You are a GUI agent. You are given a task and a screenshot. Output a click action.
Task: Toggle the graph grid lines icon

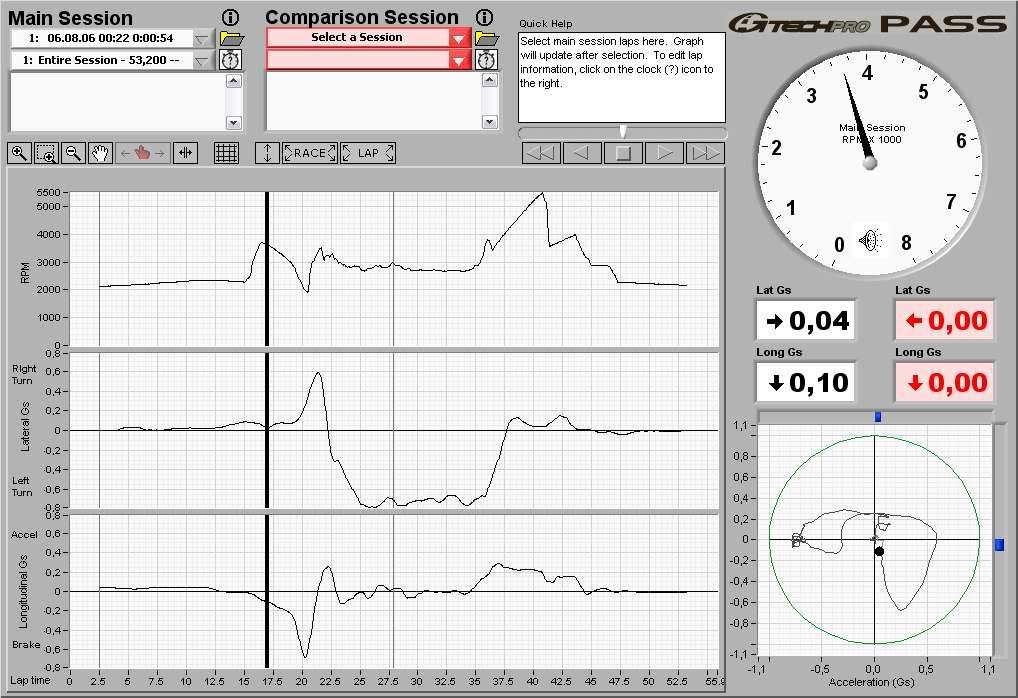tap(226, 153)
